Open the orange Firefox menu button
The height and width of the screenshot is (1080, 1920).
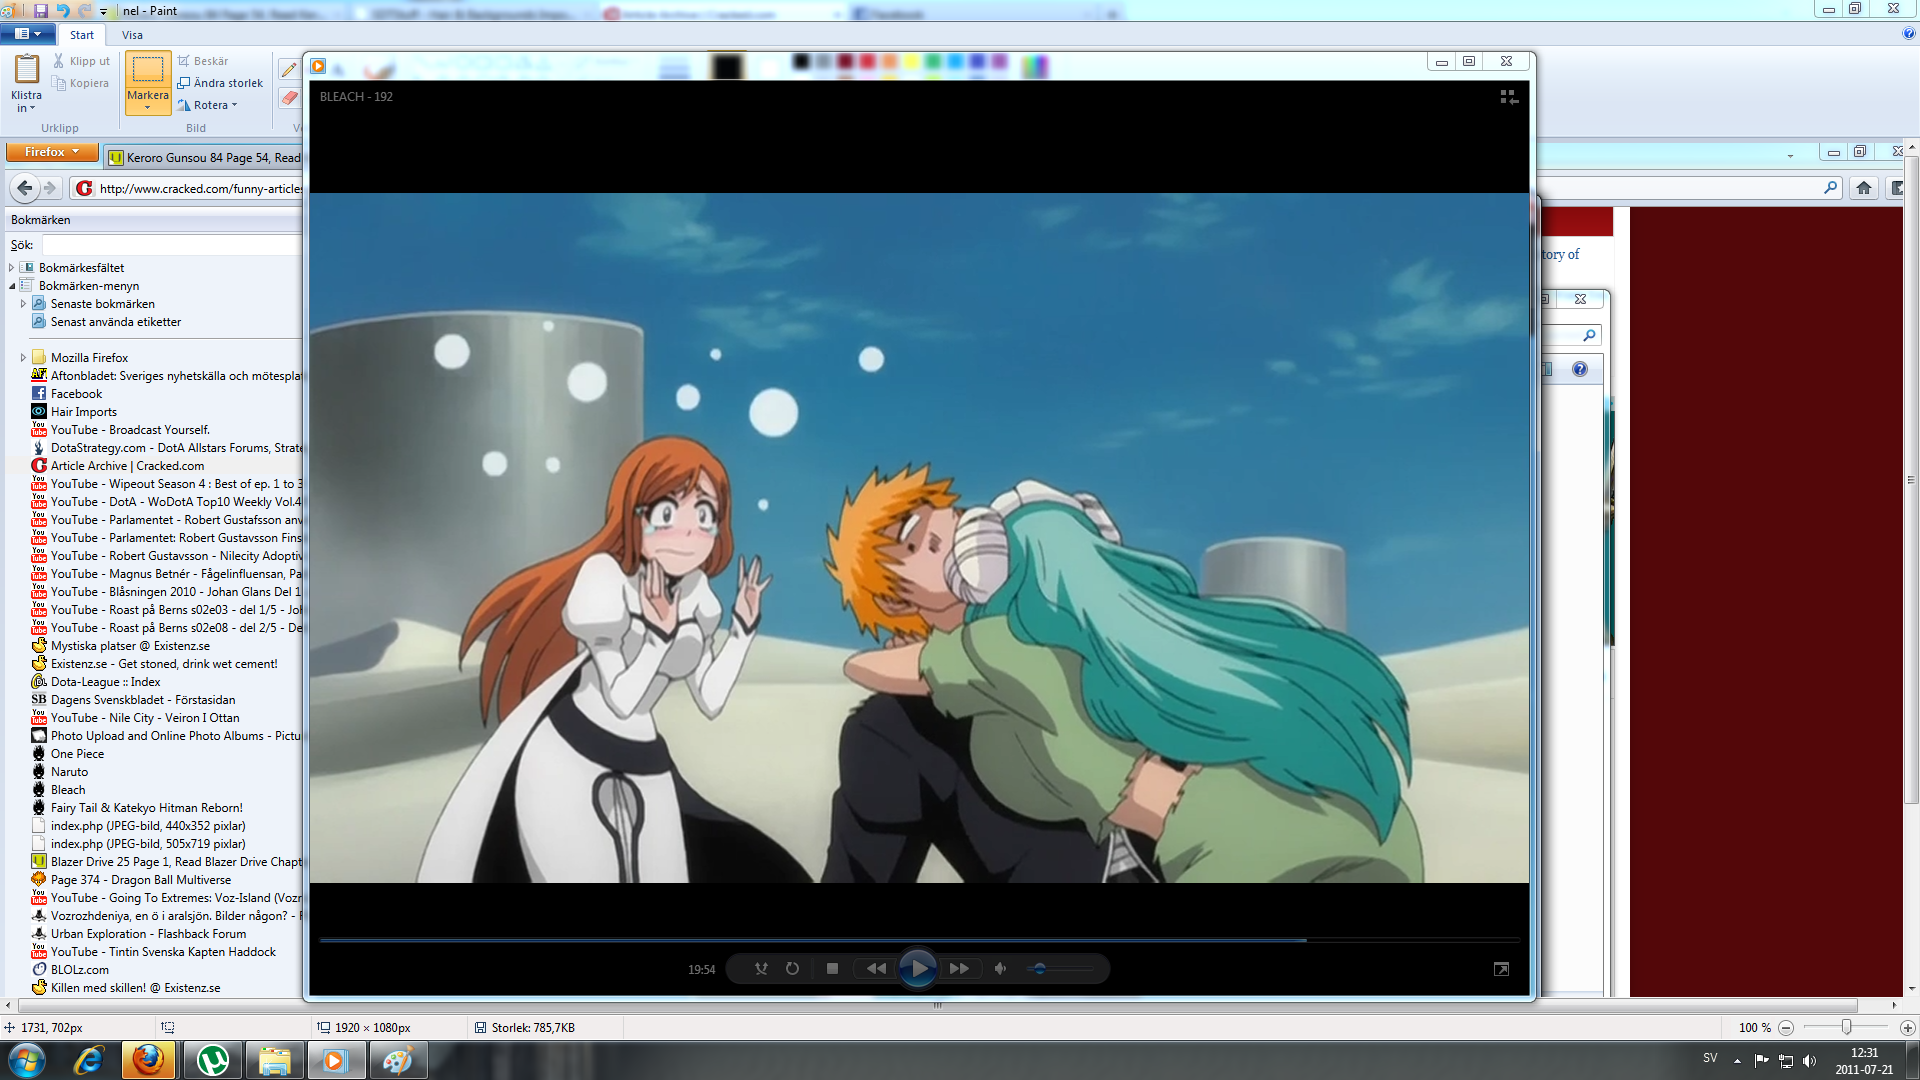tap(51, 152)
